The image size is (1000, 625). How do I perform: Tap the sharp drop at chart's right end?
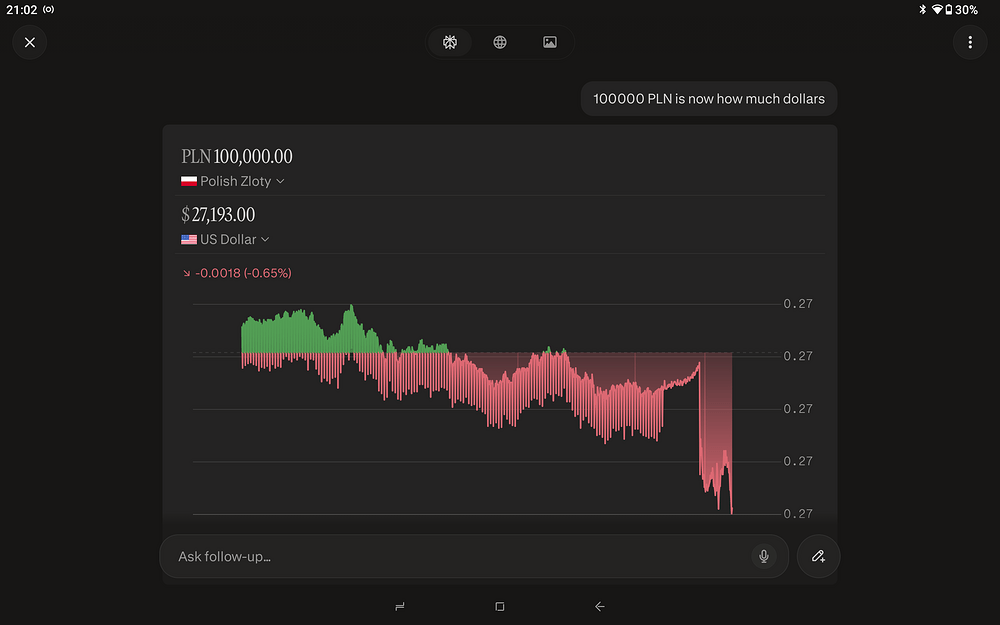(x=716, y=440)
